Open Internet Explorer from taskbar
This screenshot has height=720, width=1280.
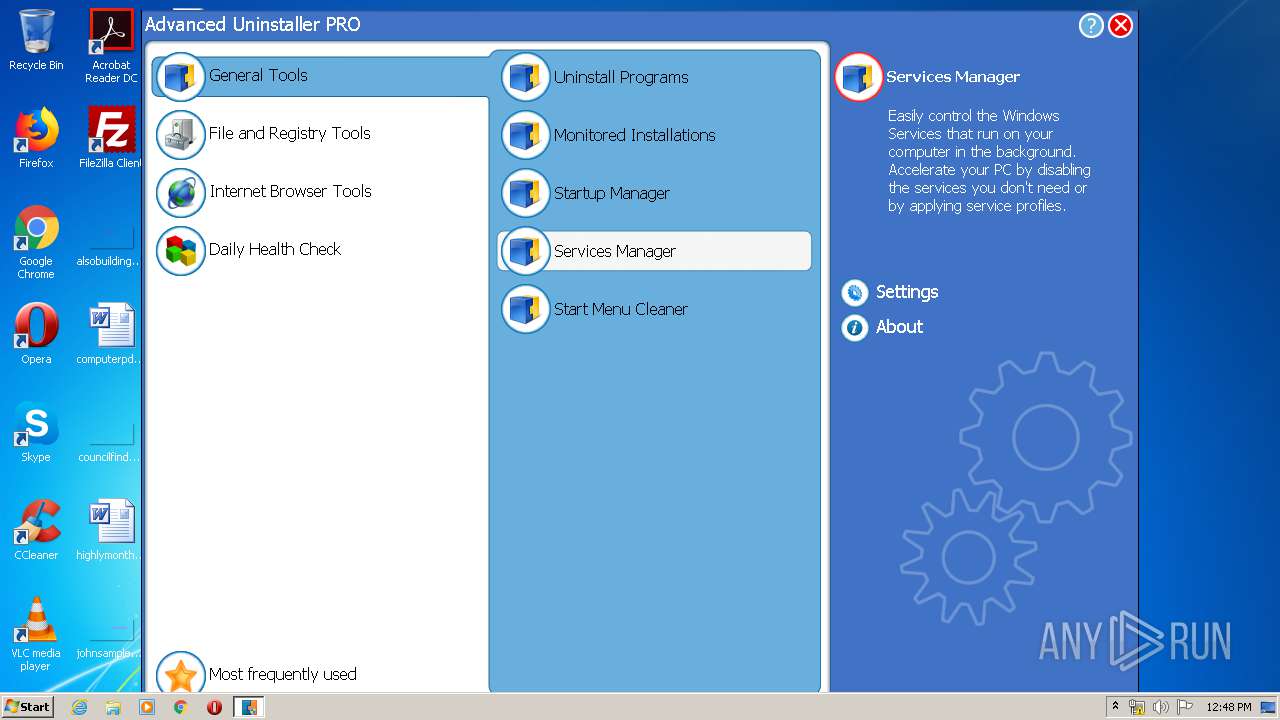pos(80,707)
